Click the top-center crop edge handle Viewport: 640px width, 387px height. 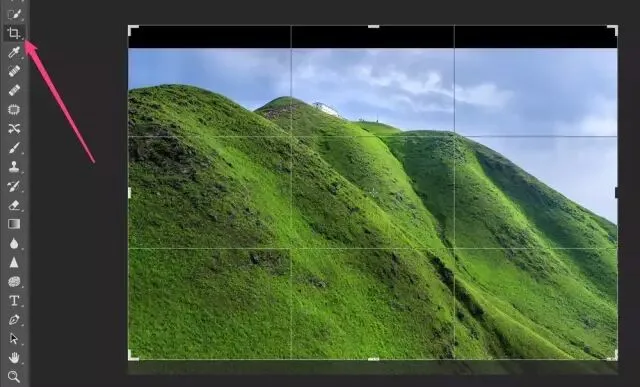[x=373, y=27]
